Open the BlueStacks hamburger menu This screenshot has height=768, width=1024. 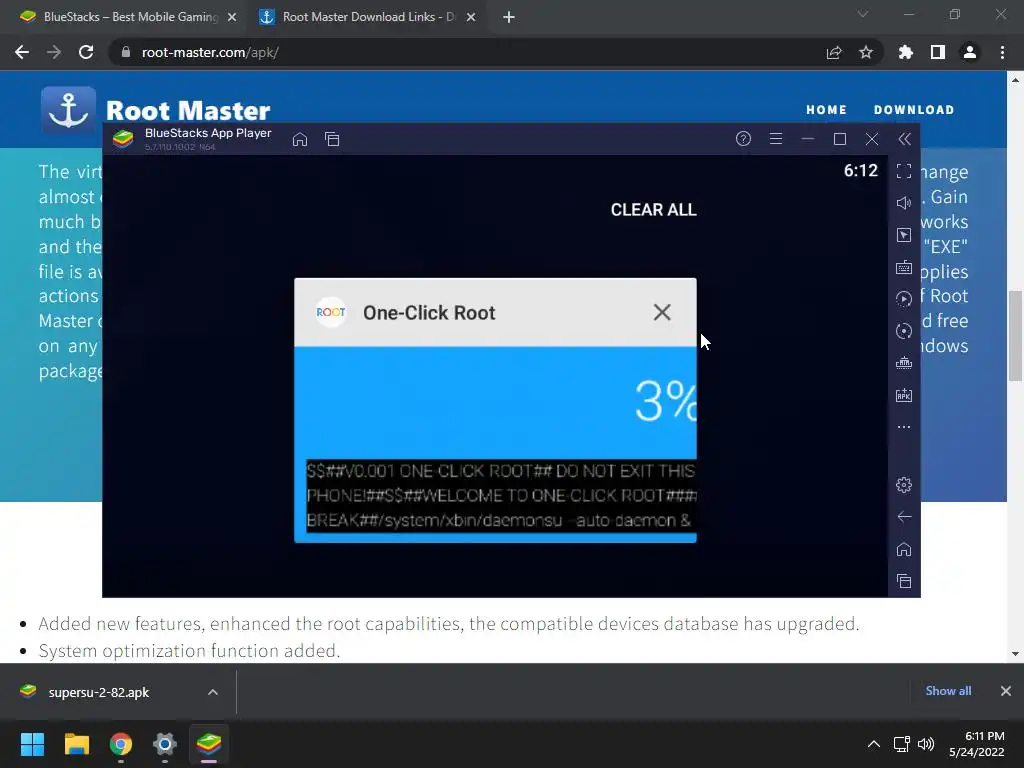pyautogui.click(x=776, y=138)
